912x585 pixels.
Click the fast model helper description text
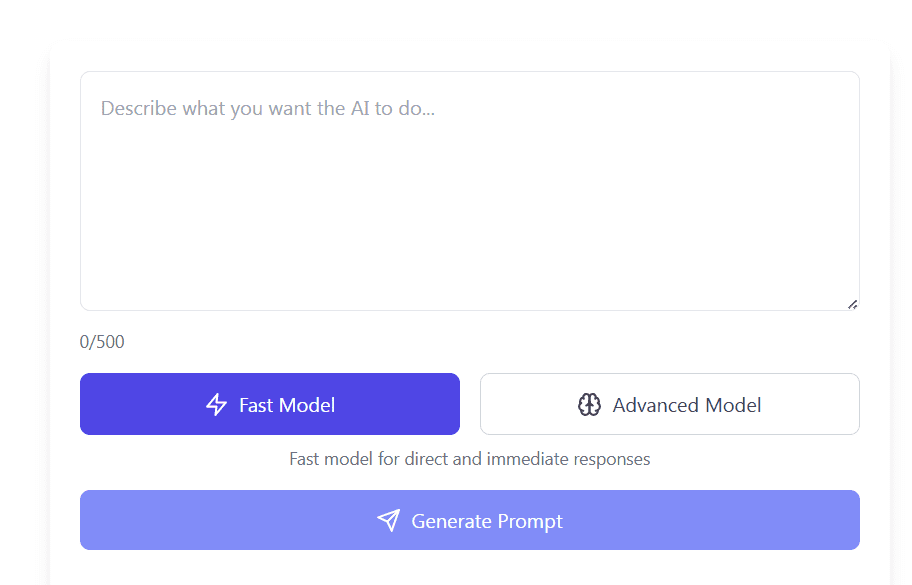469,458
